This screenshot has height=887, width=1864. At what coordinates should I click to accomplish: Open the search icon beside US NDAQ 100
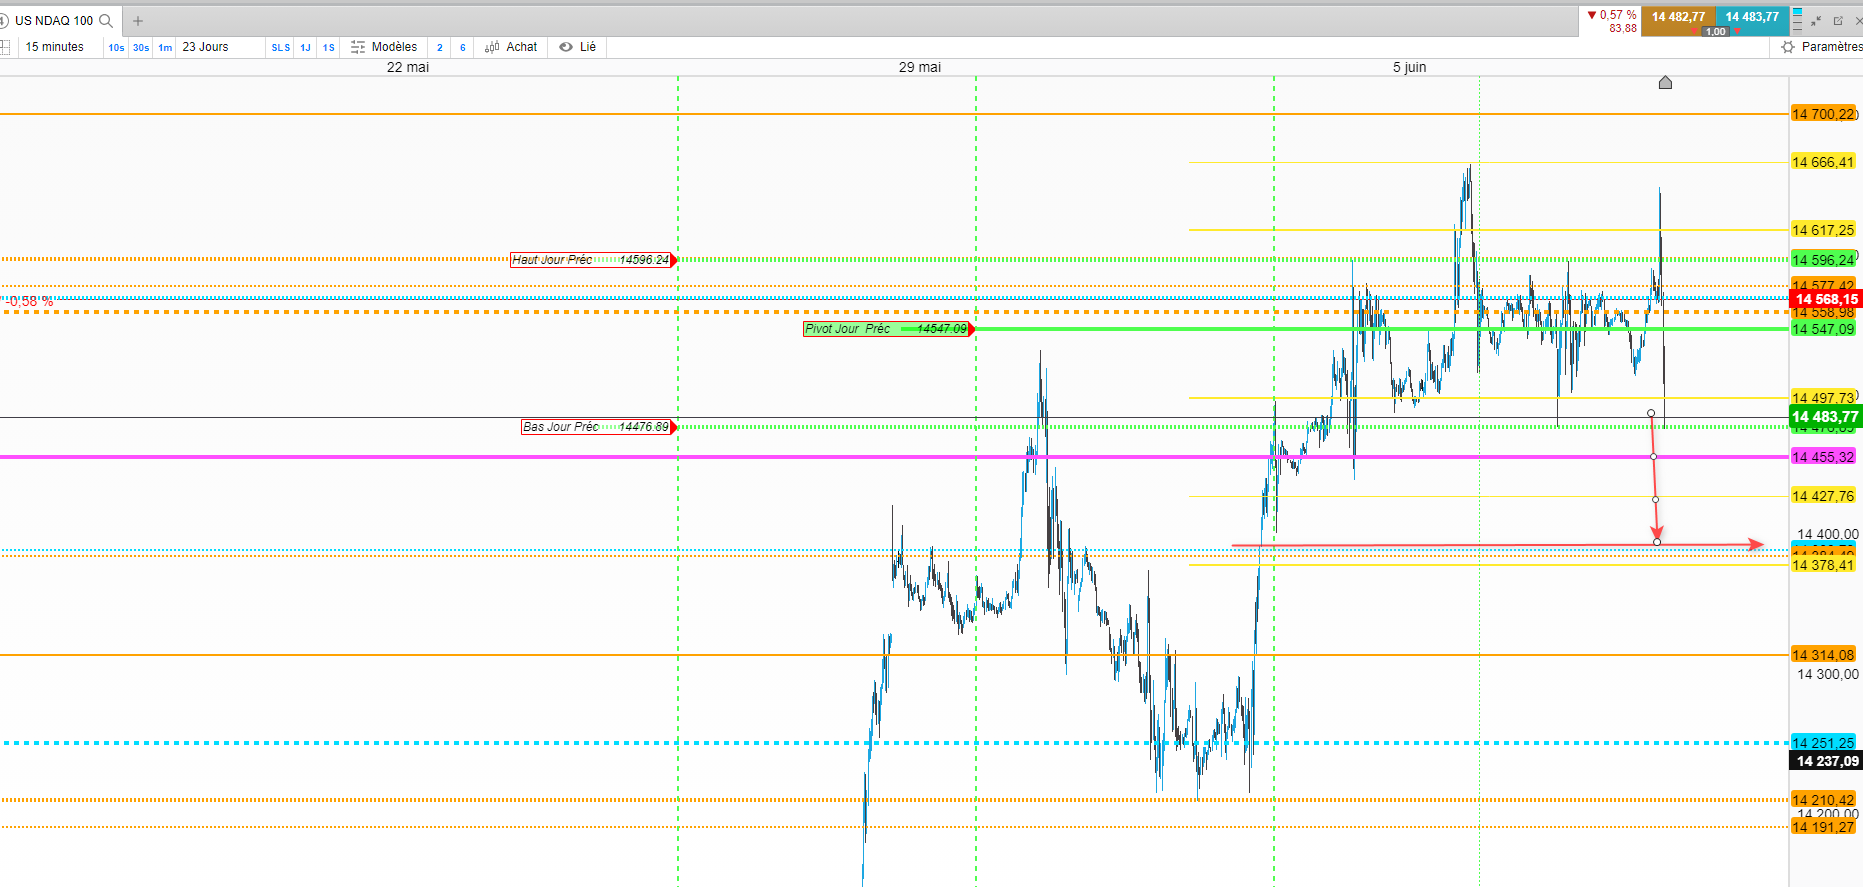pos(106,21)
